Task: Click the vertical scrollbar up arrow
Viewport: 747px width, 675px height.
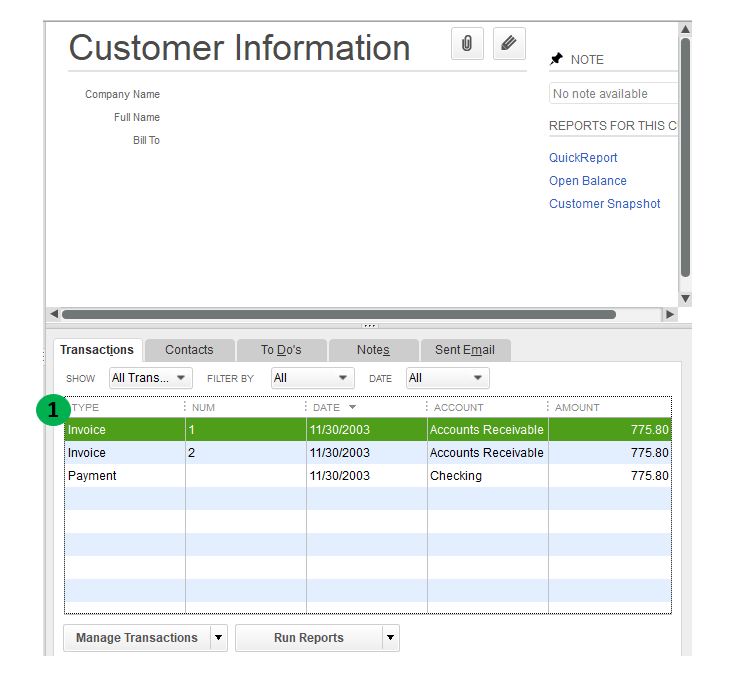Action: (x=685, y=30)
